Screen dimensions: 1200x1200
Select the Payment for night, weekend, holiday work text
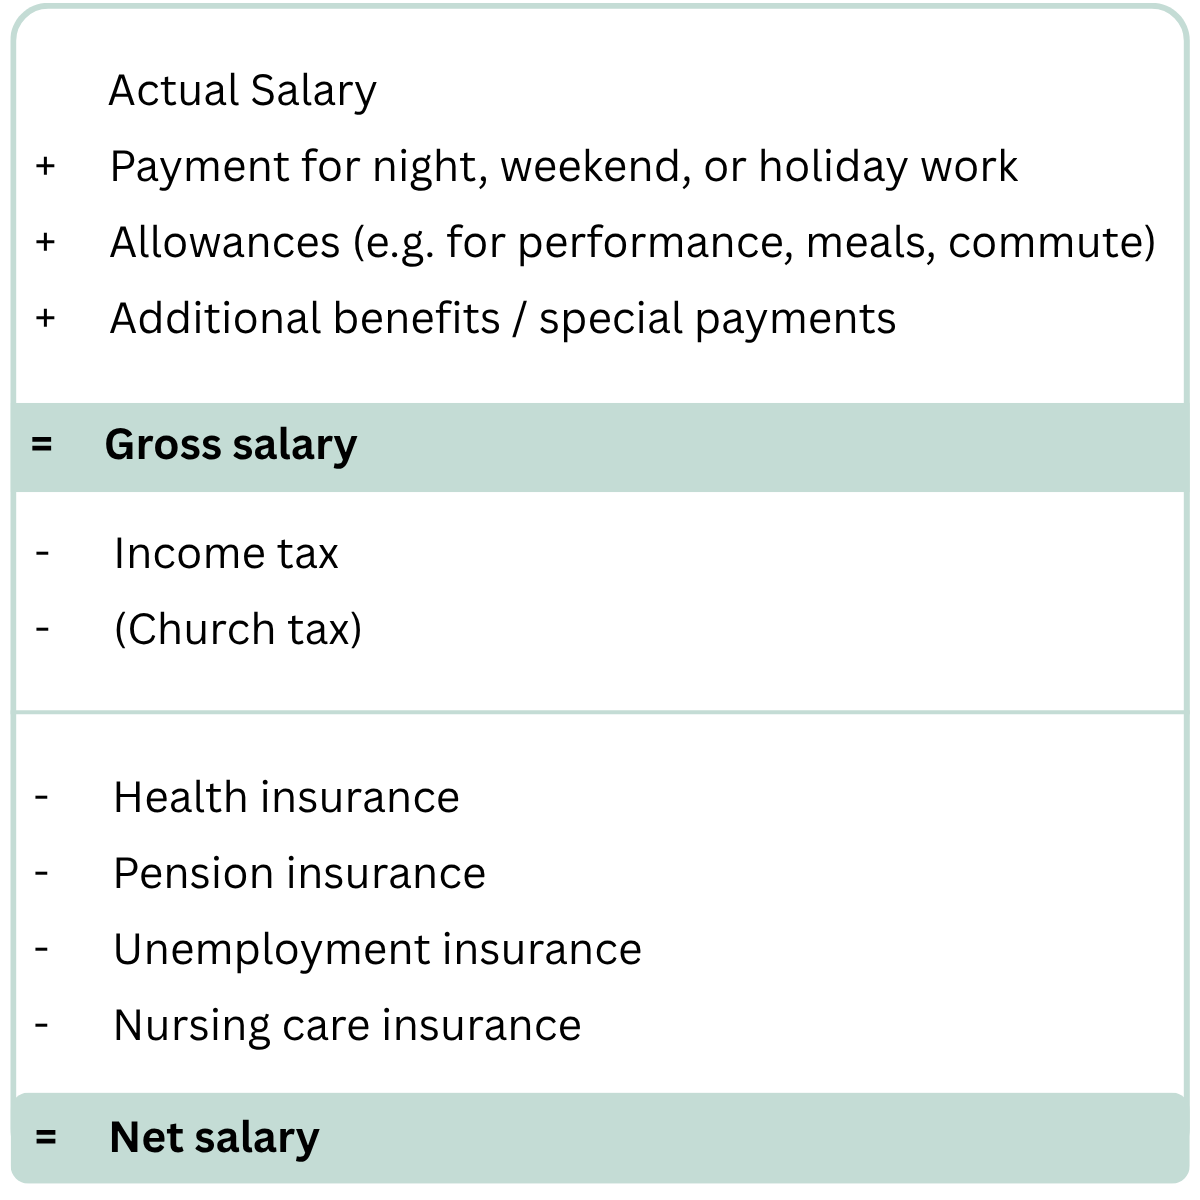[x=563, y=167]
